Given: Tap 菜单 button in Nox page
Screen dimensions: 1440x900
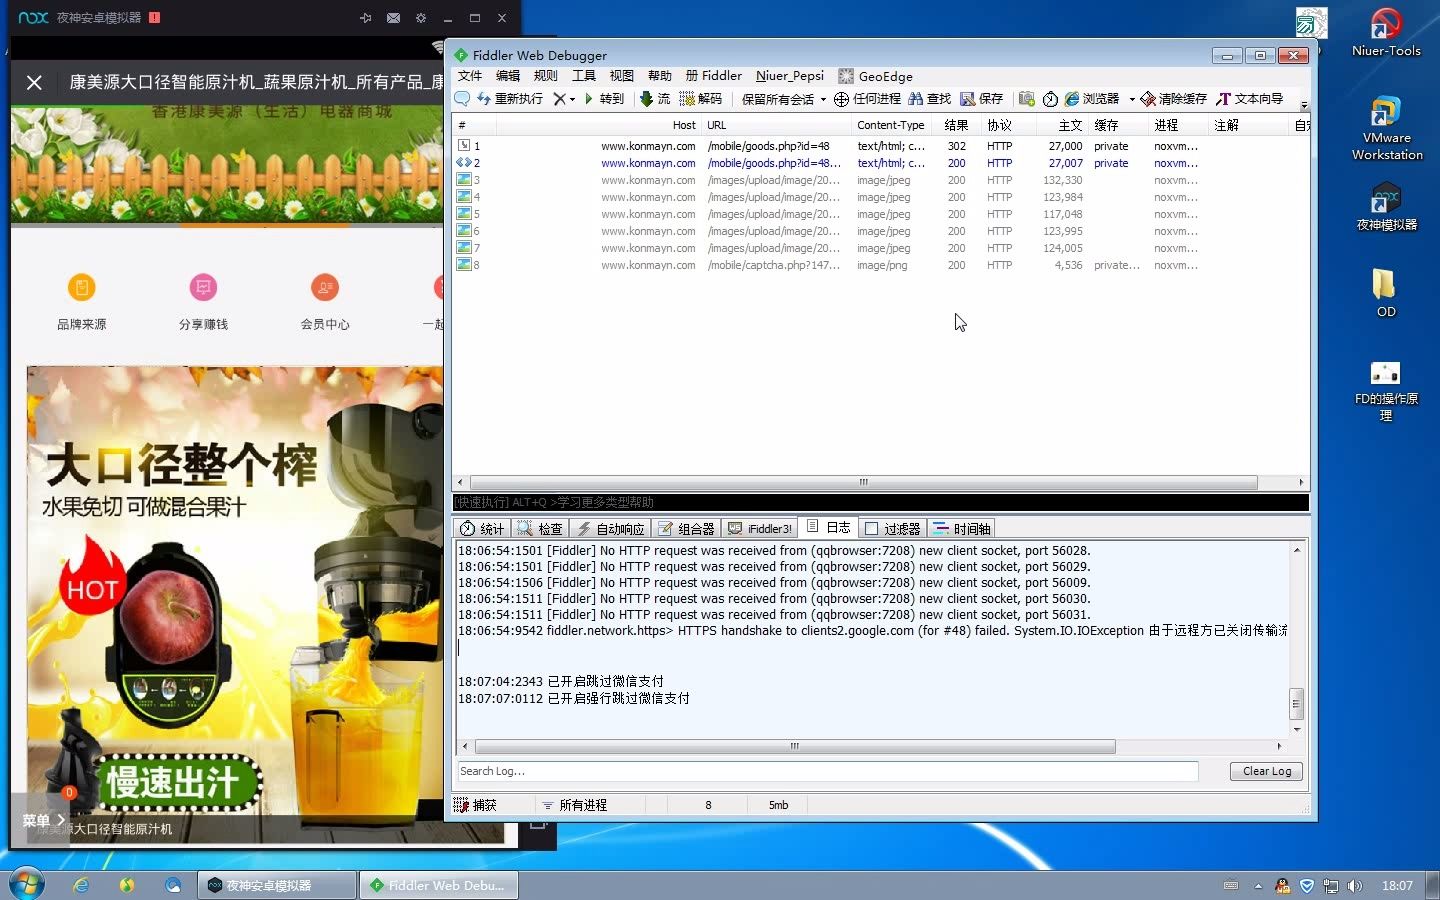Looking at the screenshot, I should point(42,820).
